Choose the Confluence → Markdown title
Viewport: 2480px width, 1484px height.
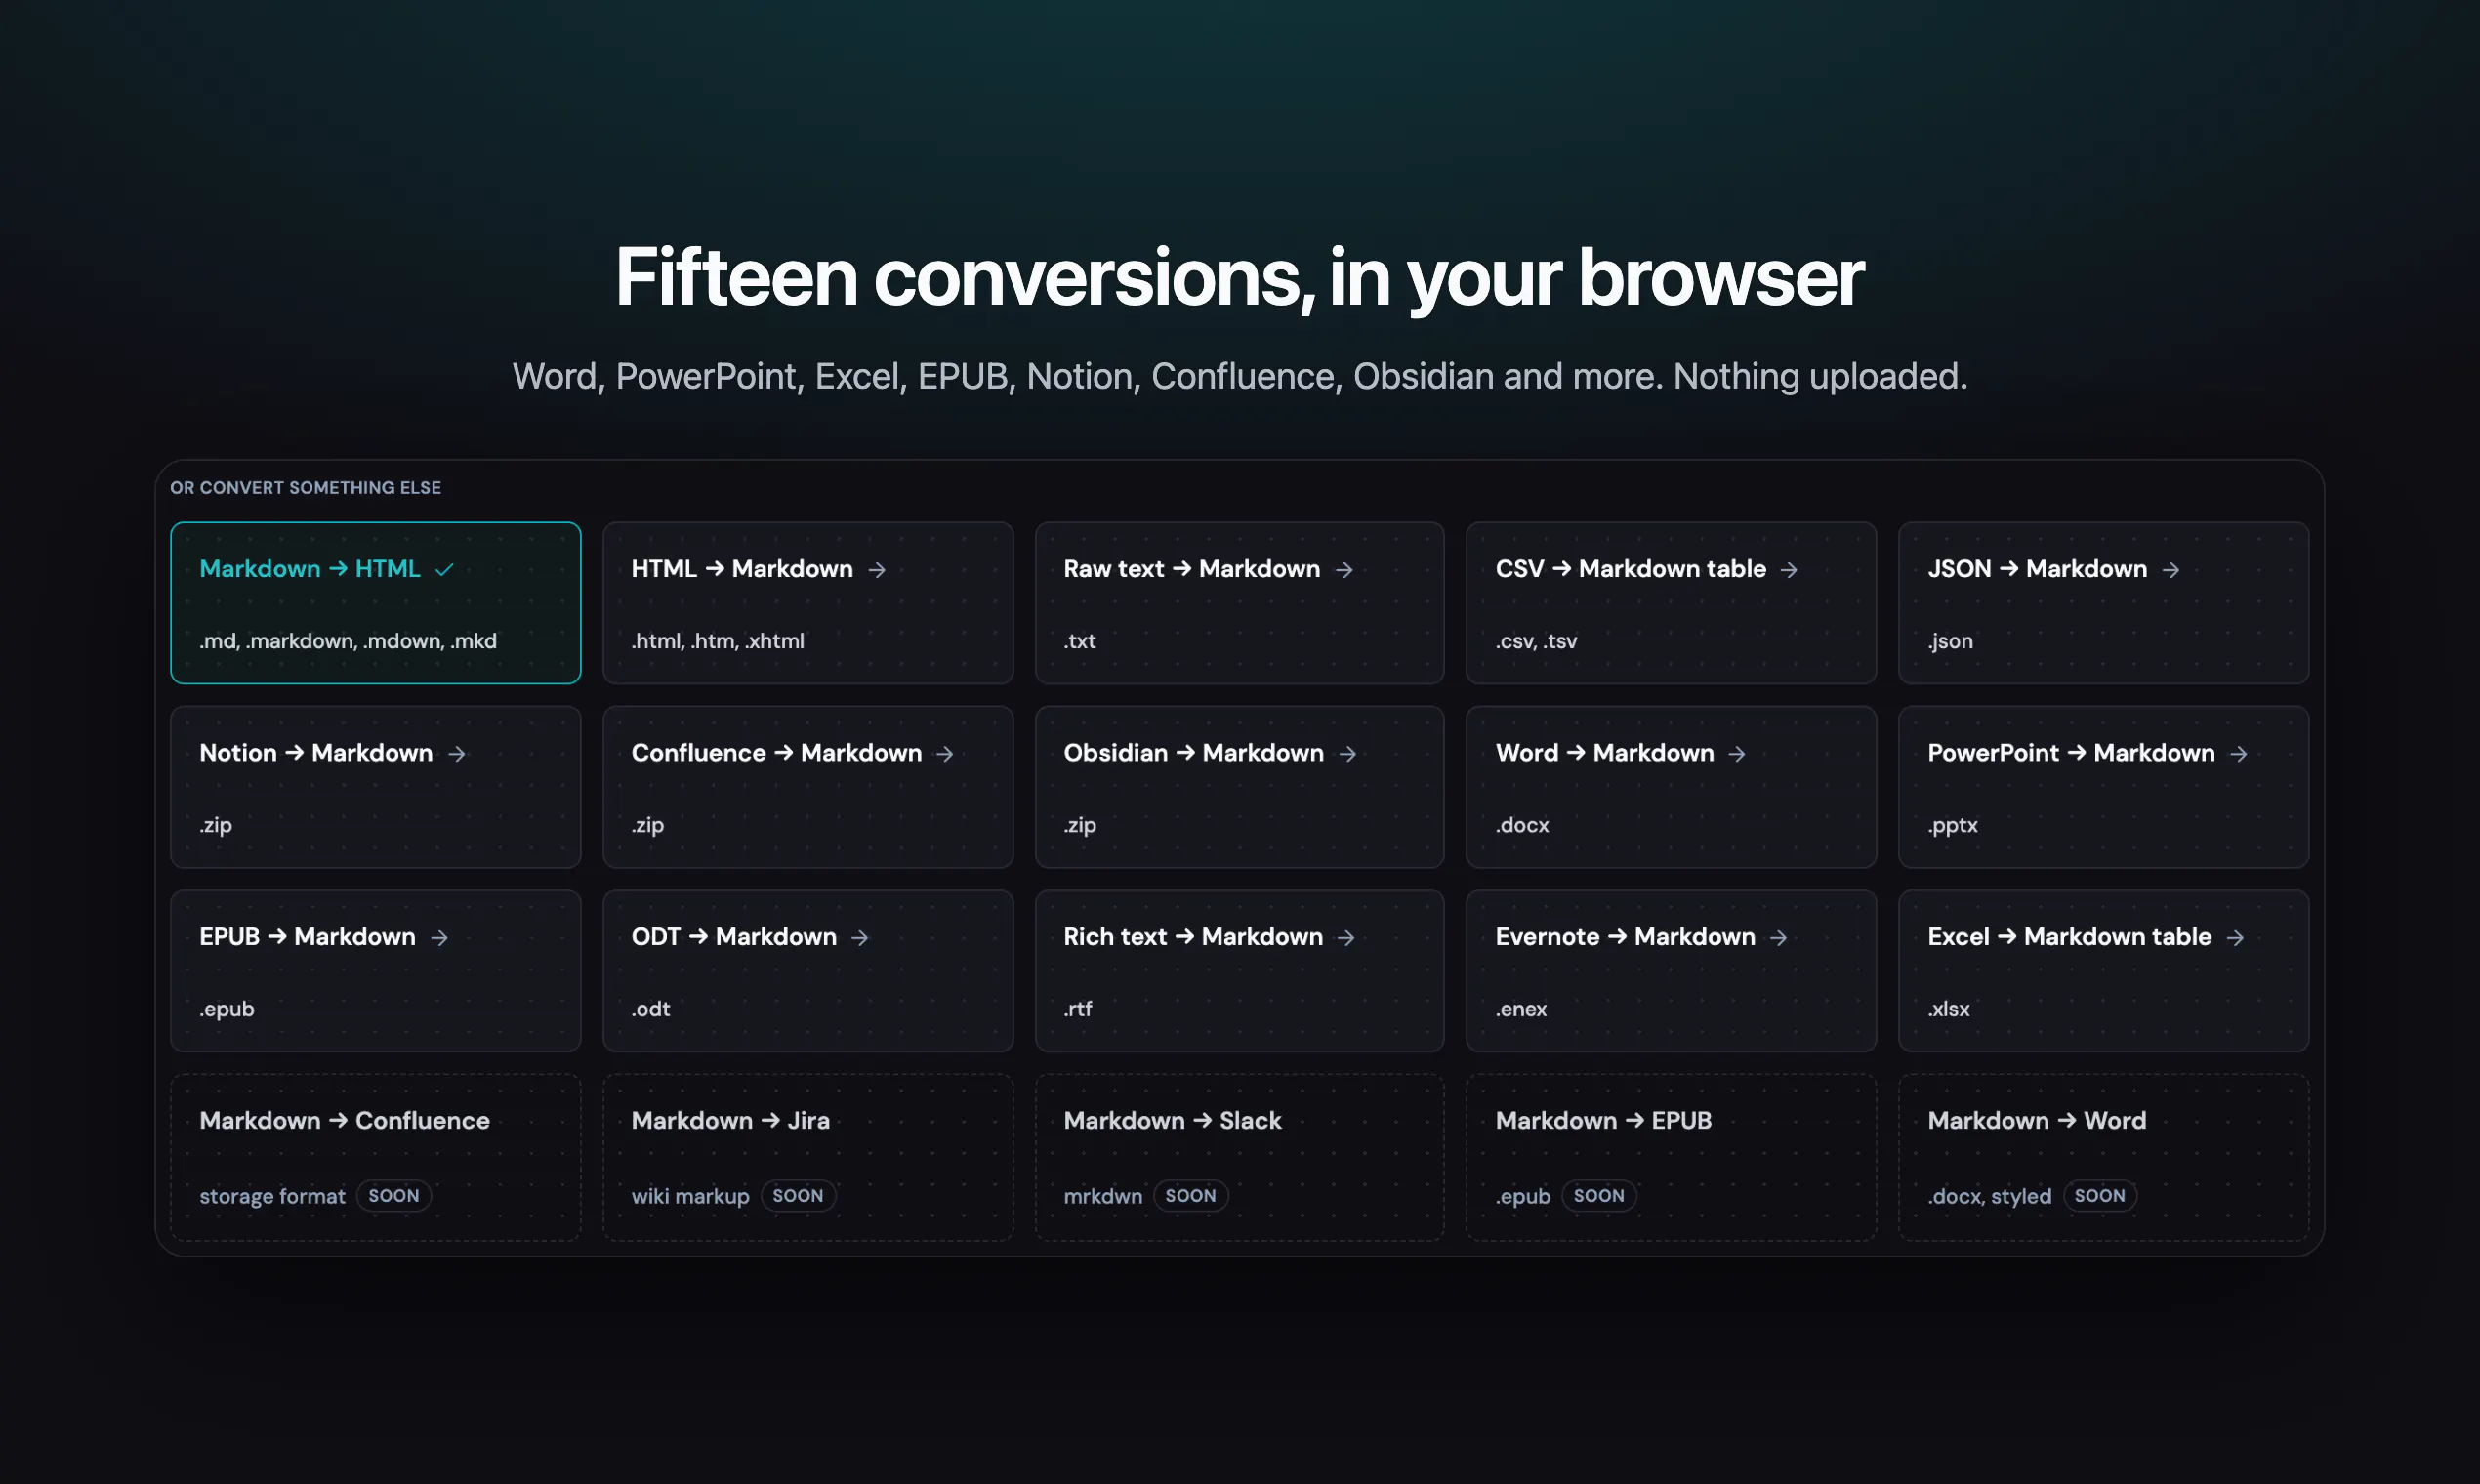(777, 752)
